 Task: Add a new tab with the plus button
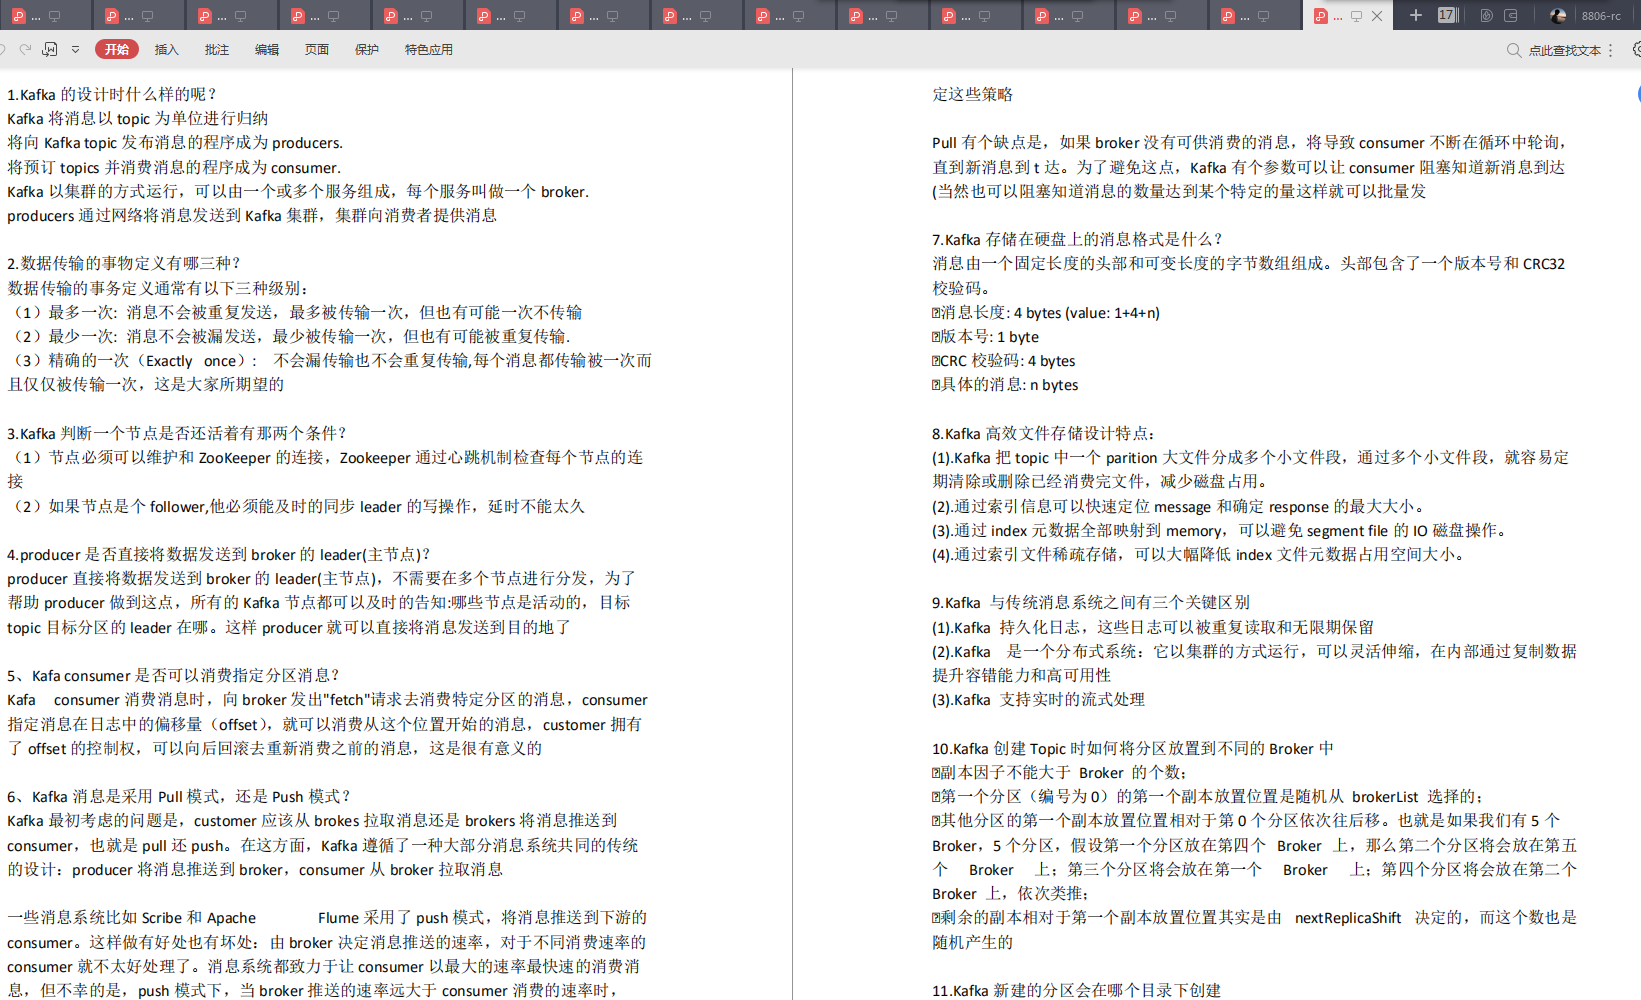pyautogui.click(x=1416, y=15)
